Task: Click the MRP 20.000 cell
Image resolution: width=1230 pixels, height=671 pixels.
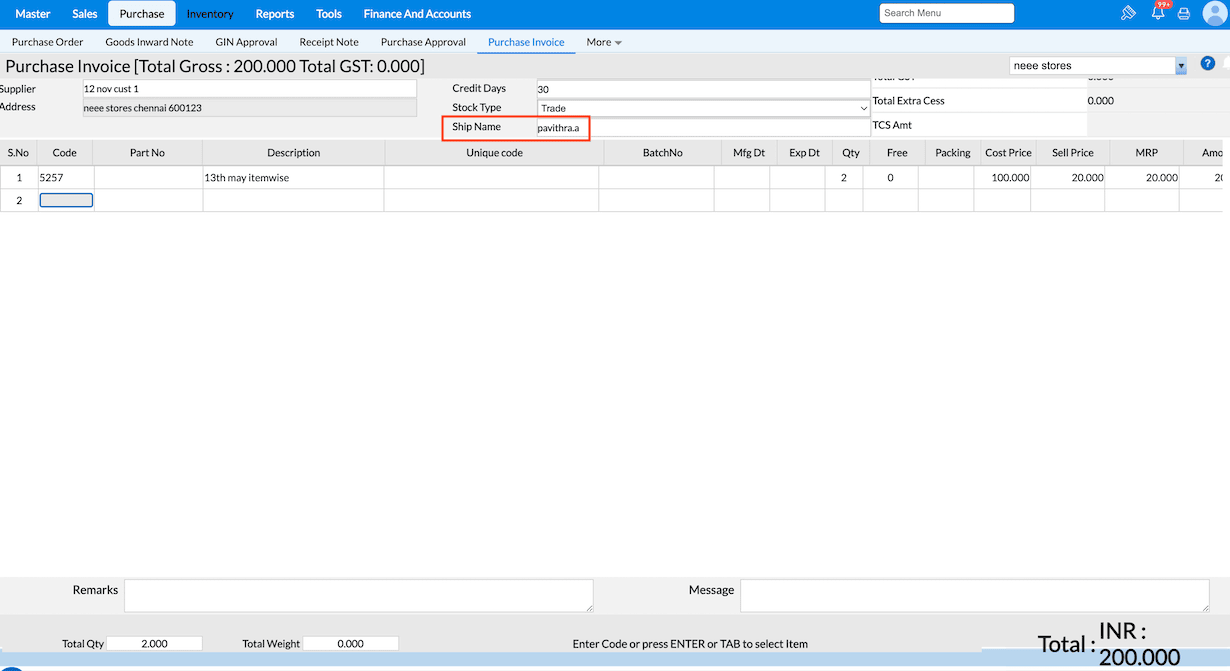Action: click(x=1142, y=177)
